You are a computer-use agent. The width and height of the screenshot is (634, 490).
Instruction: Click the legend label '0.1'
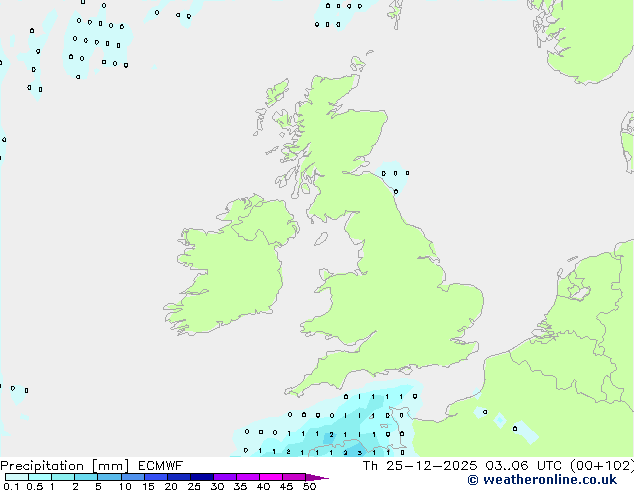pyautogui.click(x=11, y=486)
